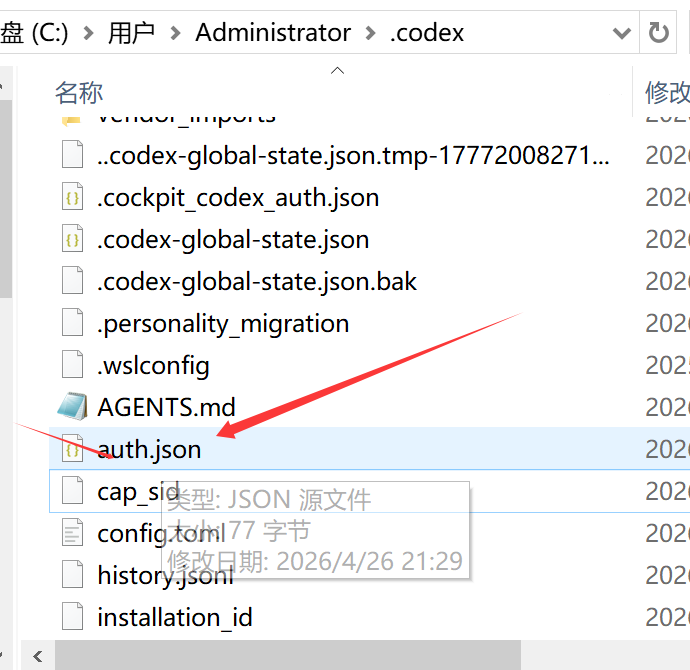Select the .cockpit_codex_auth.json file icon
The image size is (690, 670).
point(73,197)
